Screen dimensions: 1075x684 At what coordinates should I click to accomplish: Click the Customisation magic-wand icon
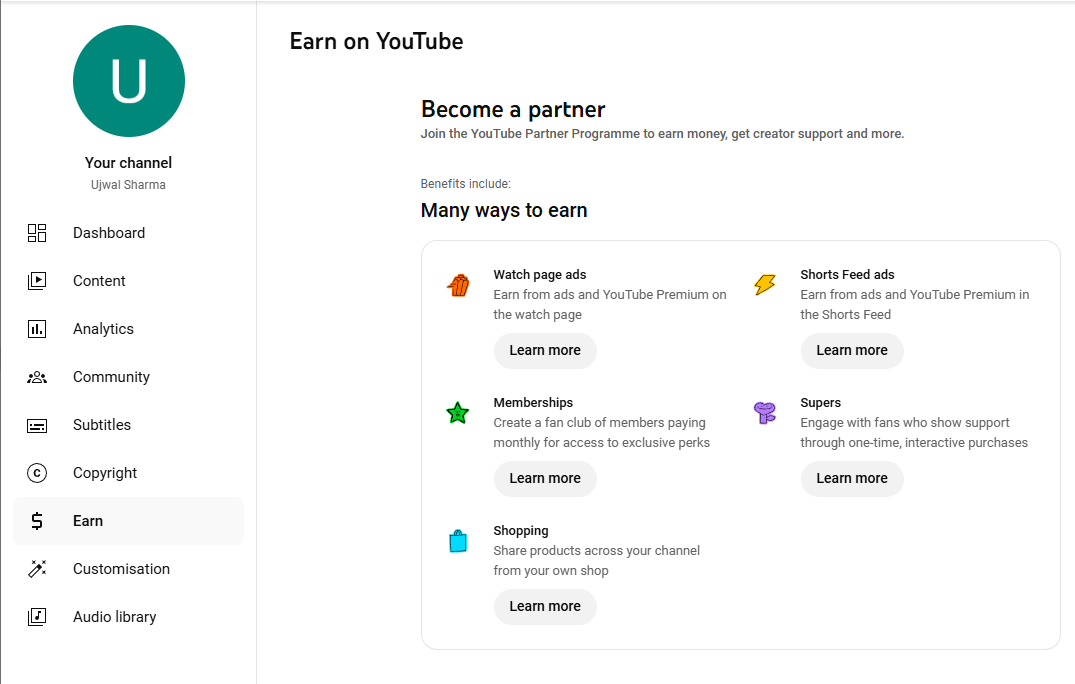[x=37, y=569]
